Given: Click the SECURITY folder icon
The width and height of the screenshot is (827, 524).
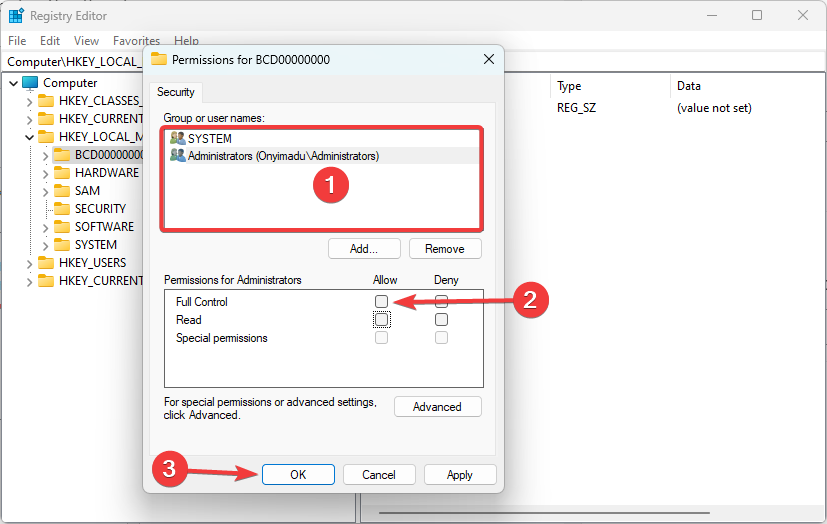Looking at the screenshot, I should point(62,209).
